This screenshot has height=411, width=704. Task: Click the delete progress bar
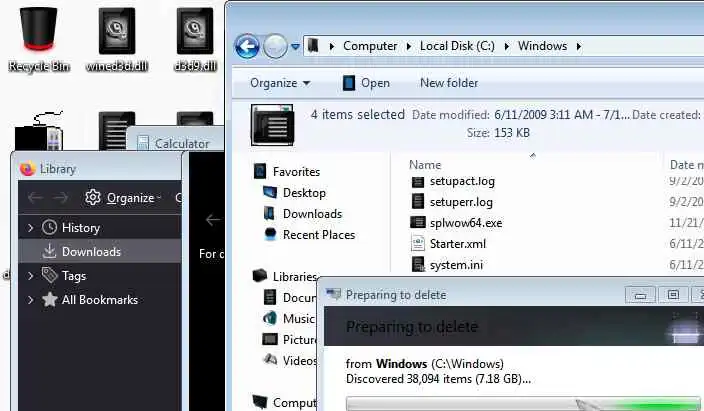click(x=523, y=404)
